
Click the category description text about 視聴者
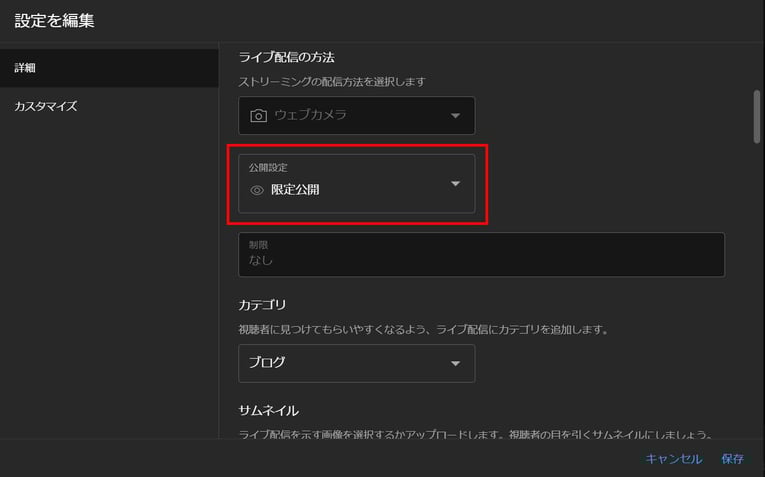[x=424, y=330]
